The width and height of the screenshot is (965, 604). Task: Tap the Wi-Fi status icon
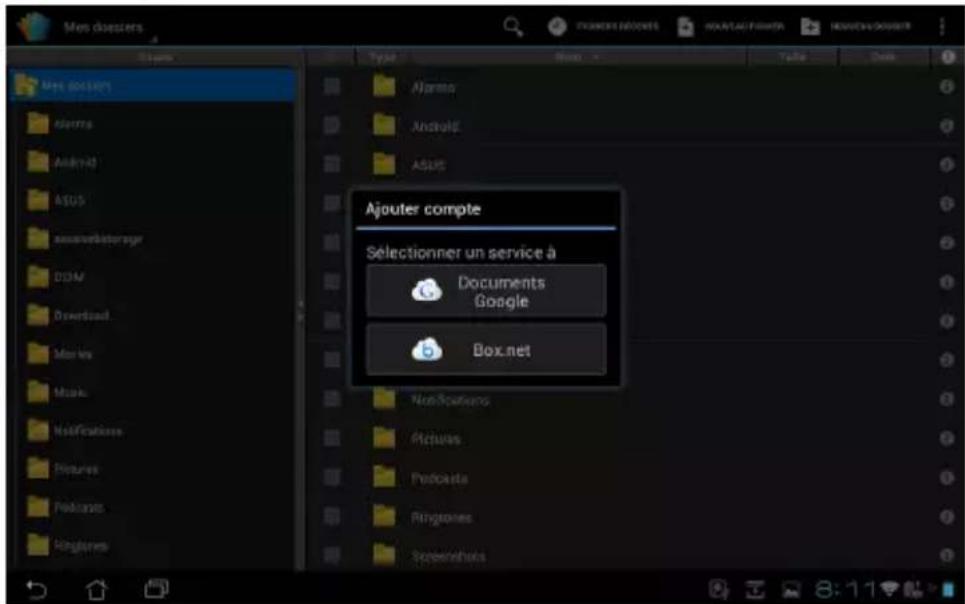click(889, 589)
